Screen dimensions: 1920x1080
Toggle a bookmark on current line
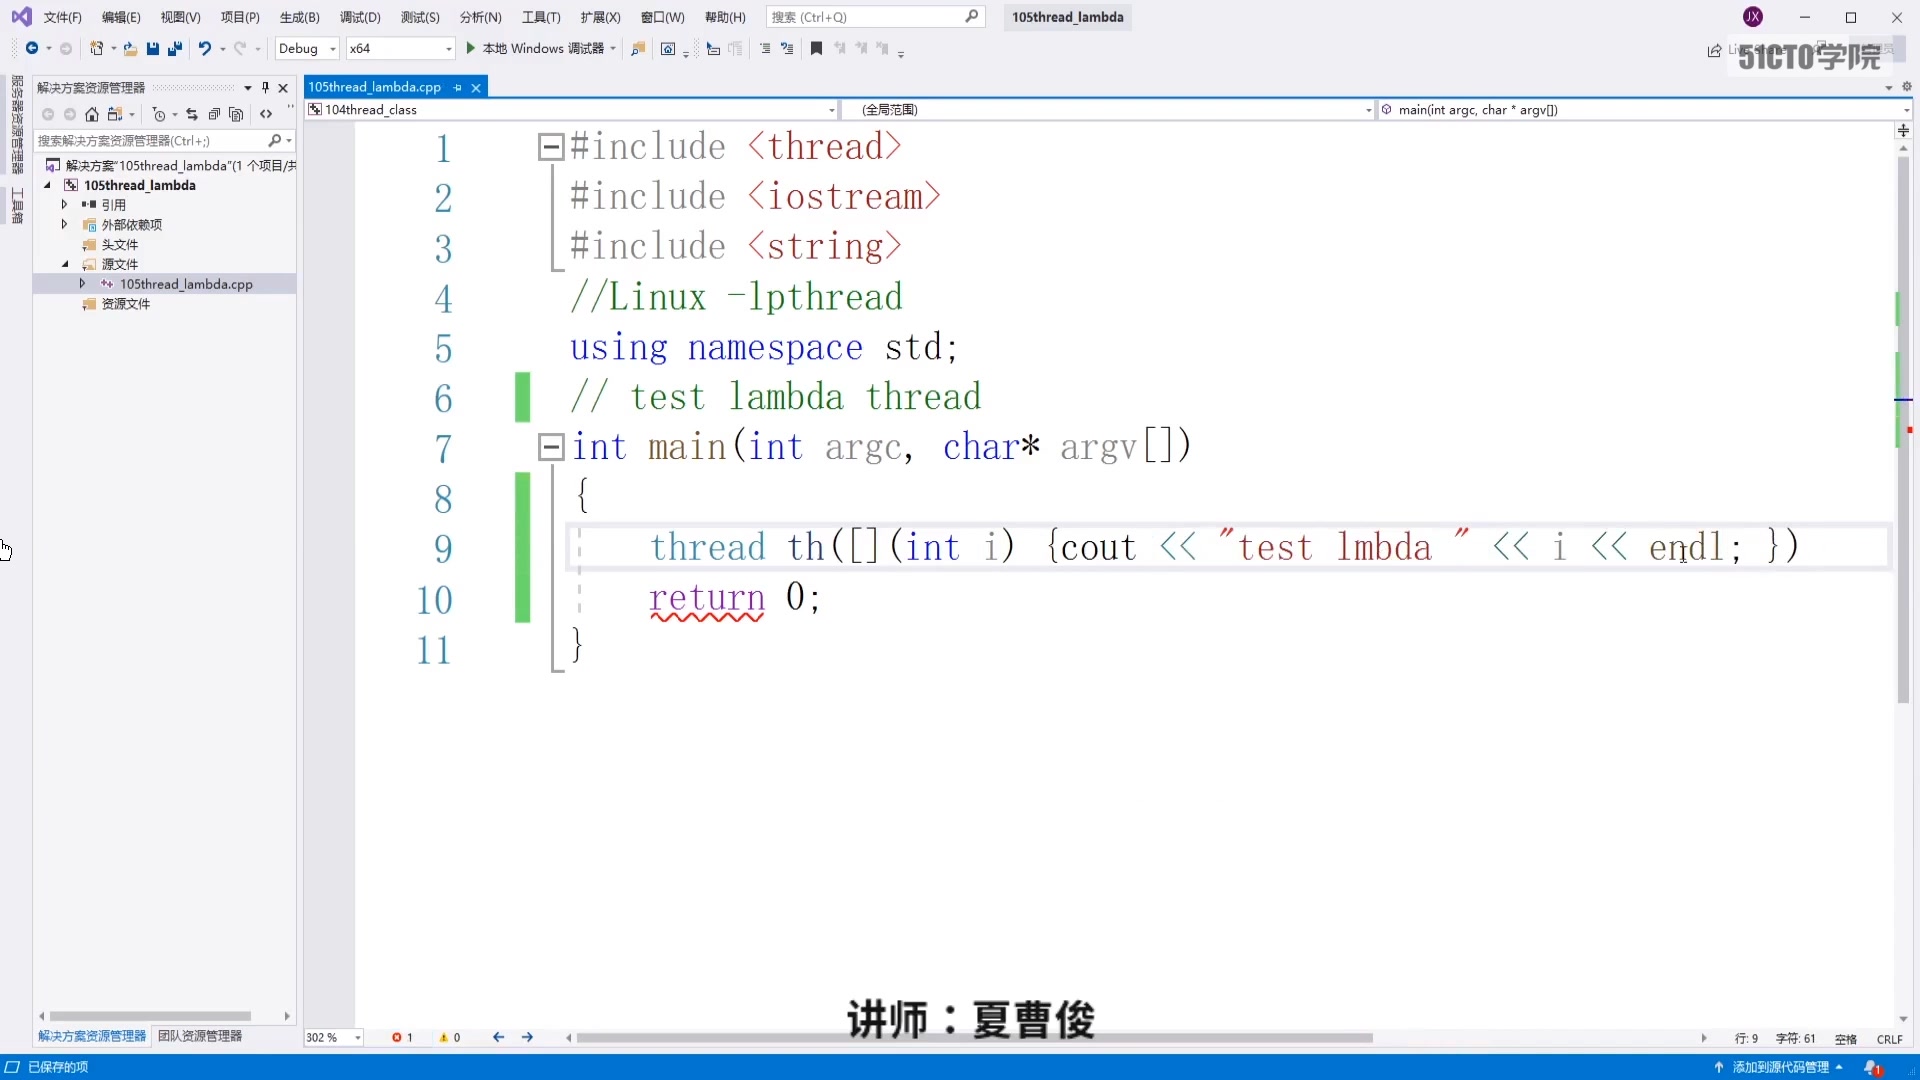(816, 48)
